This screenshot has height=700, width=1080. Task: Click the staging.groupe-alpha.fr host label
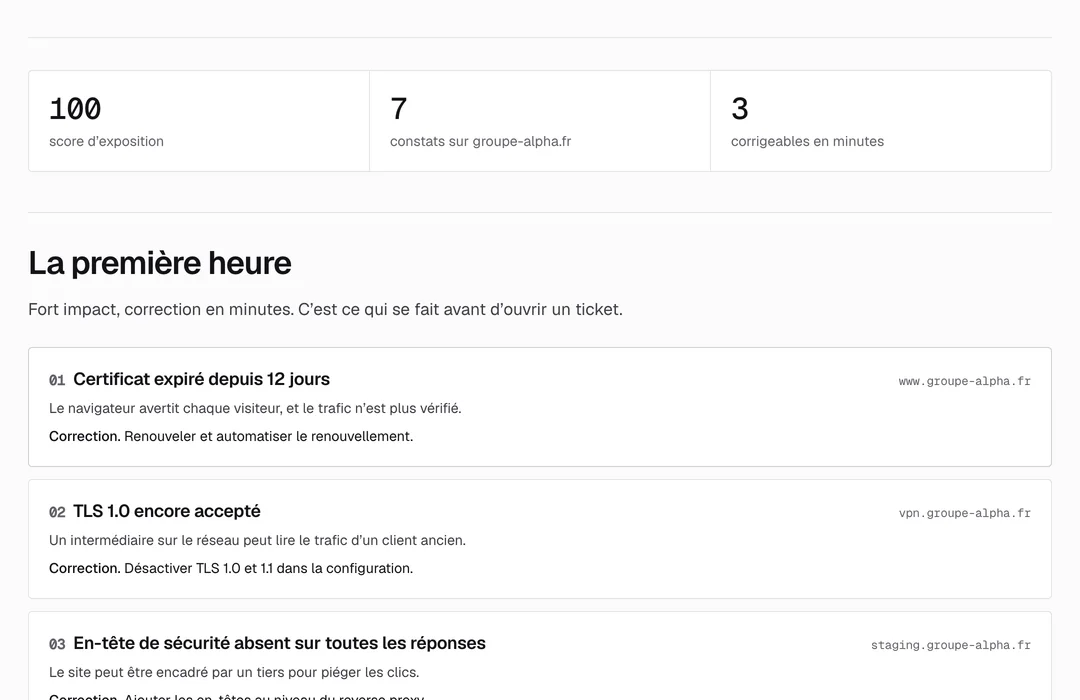click(951, 645)
